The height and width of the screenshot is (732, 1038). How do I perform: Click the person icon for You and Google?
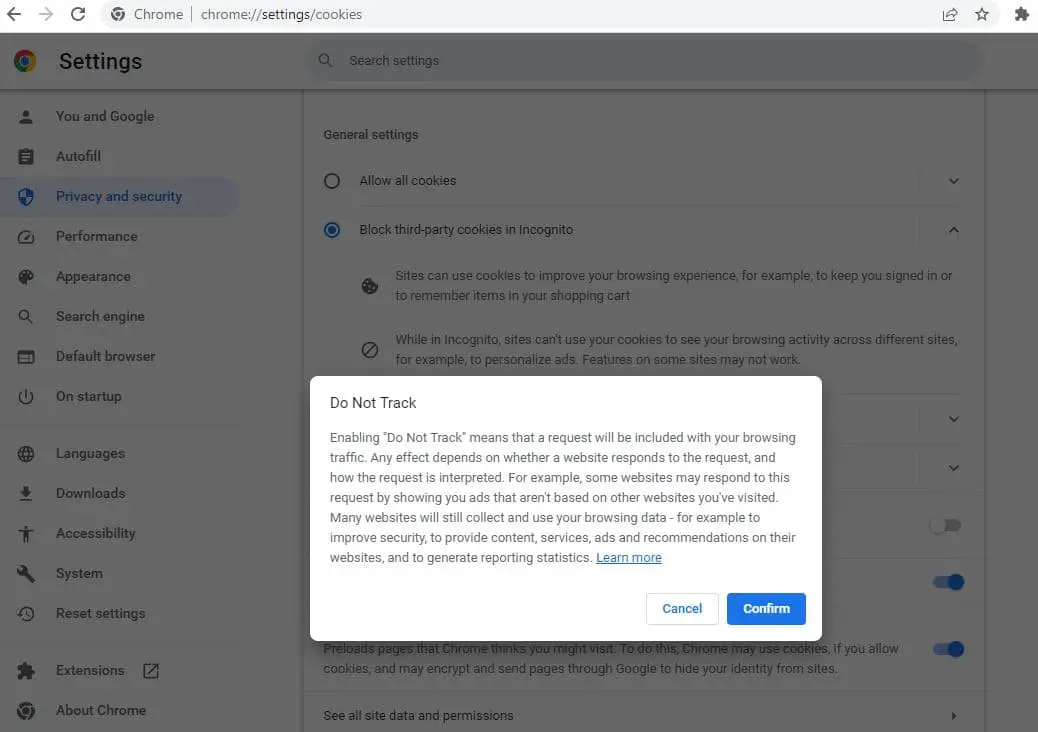tap(26, 116)
